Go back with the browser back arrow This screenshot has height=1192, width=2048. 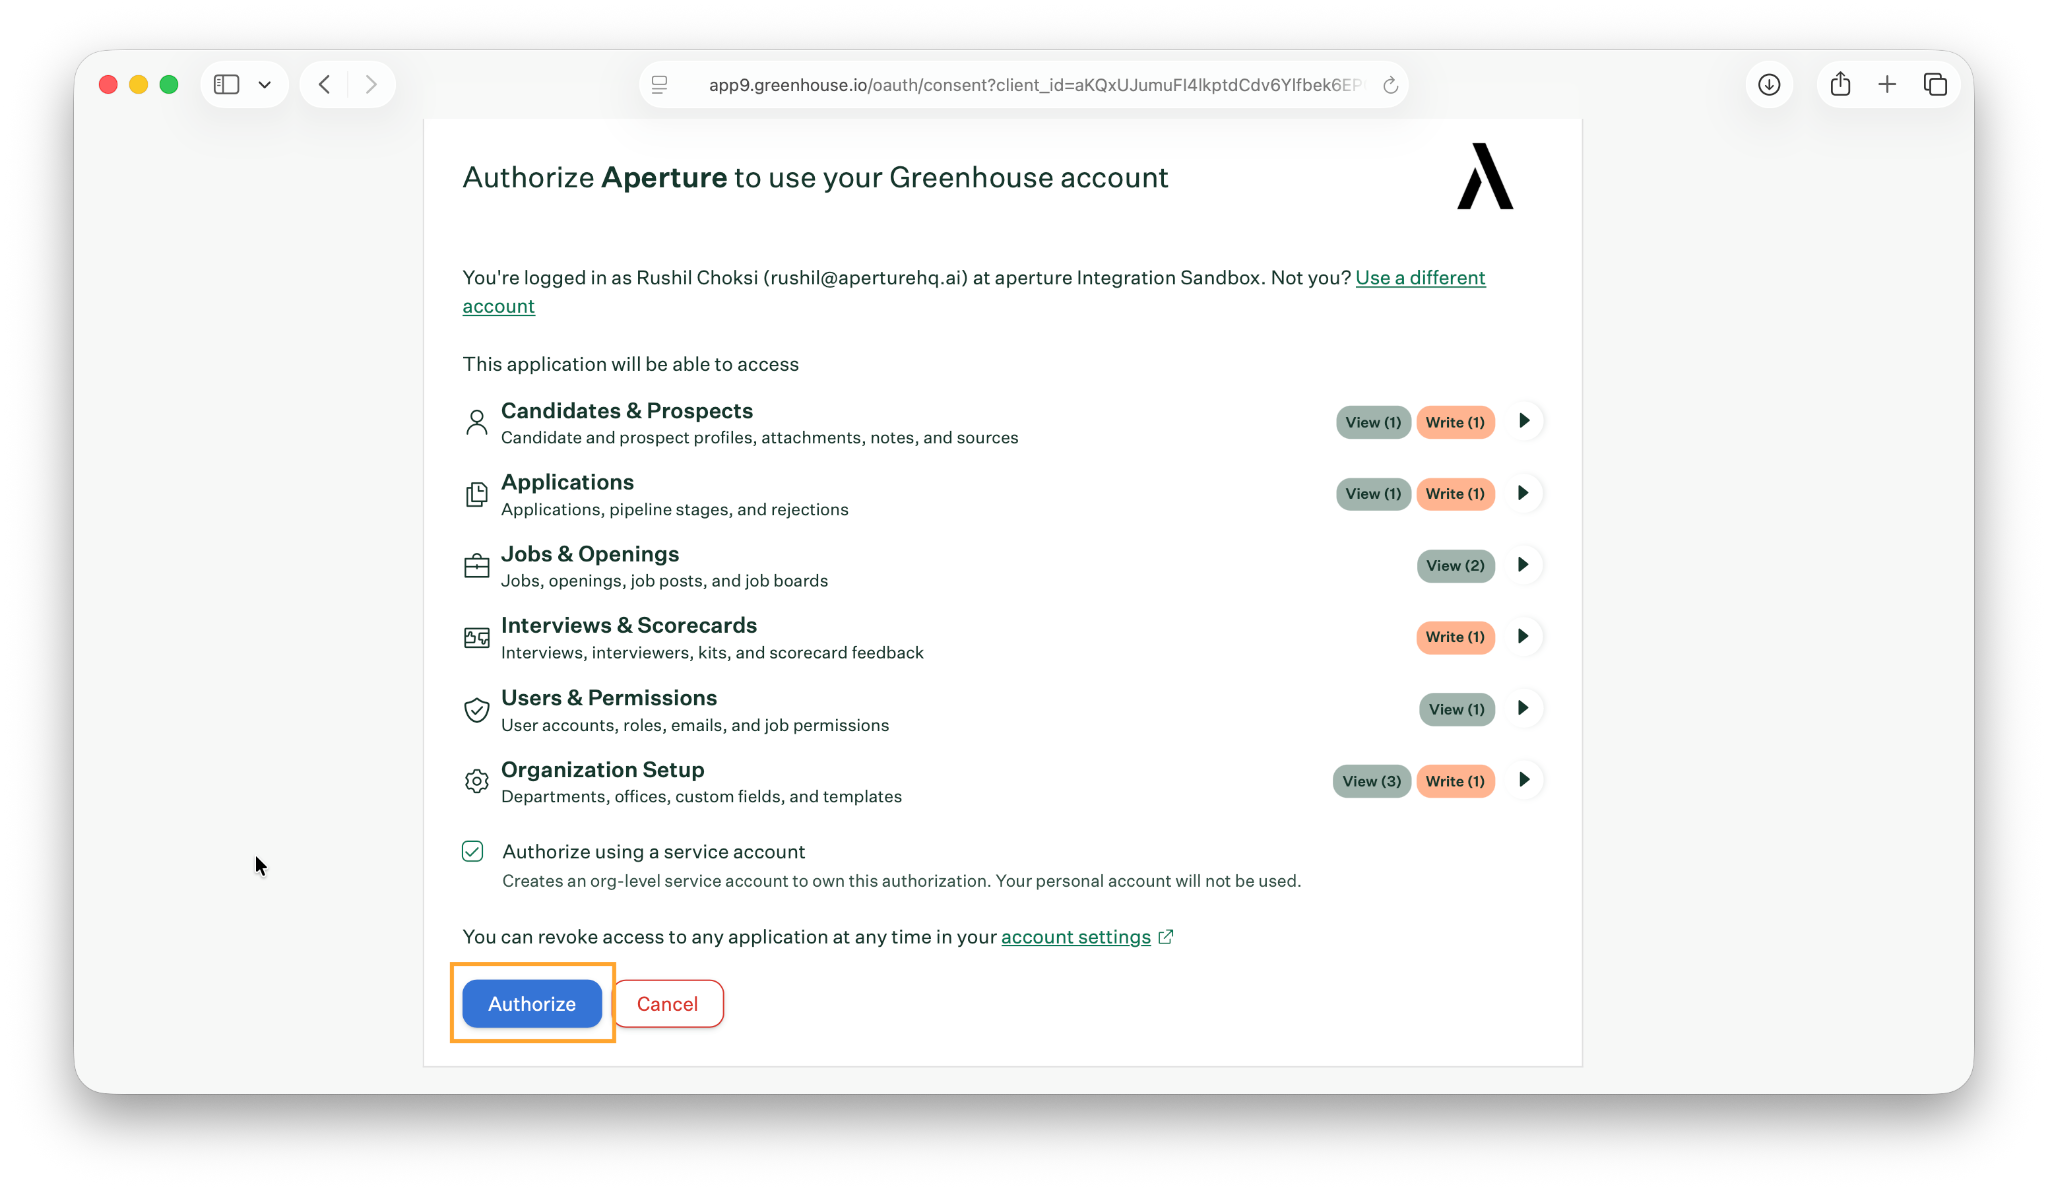(x=324, y=85)
